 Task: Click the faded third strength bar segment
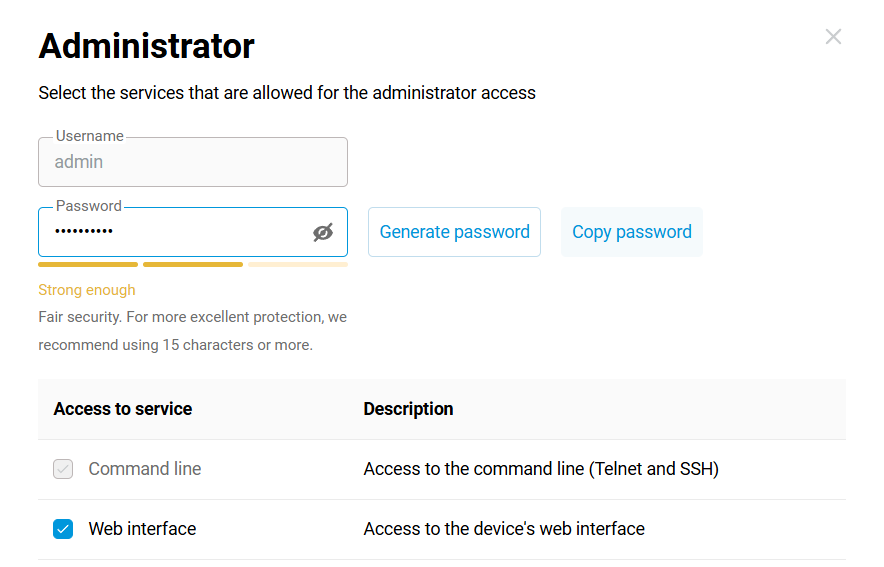click(298, 265)
